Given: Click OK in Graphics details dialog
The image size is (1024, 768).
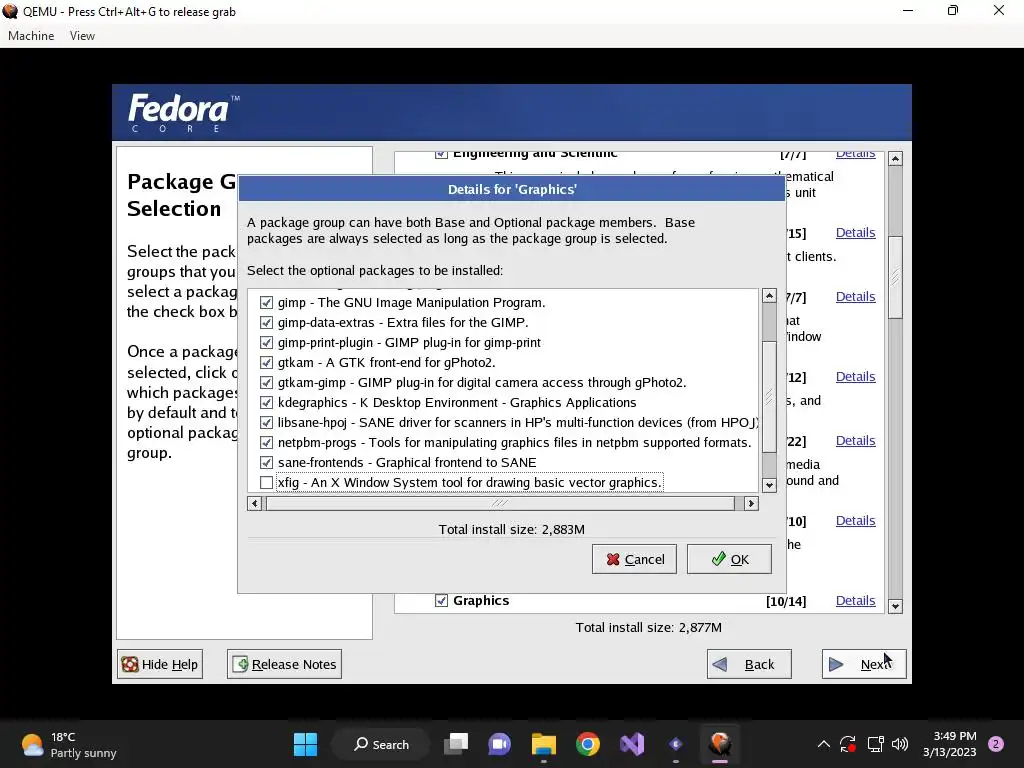Looking at the screenshot, I should (729, 559).
